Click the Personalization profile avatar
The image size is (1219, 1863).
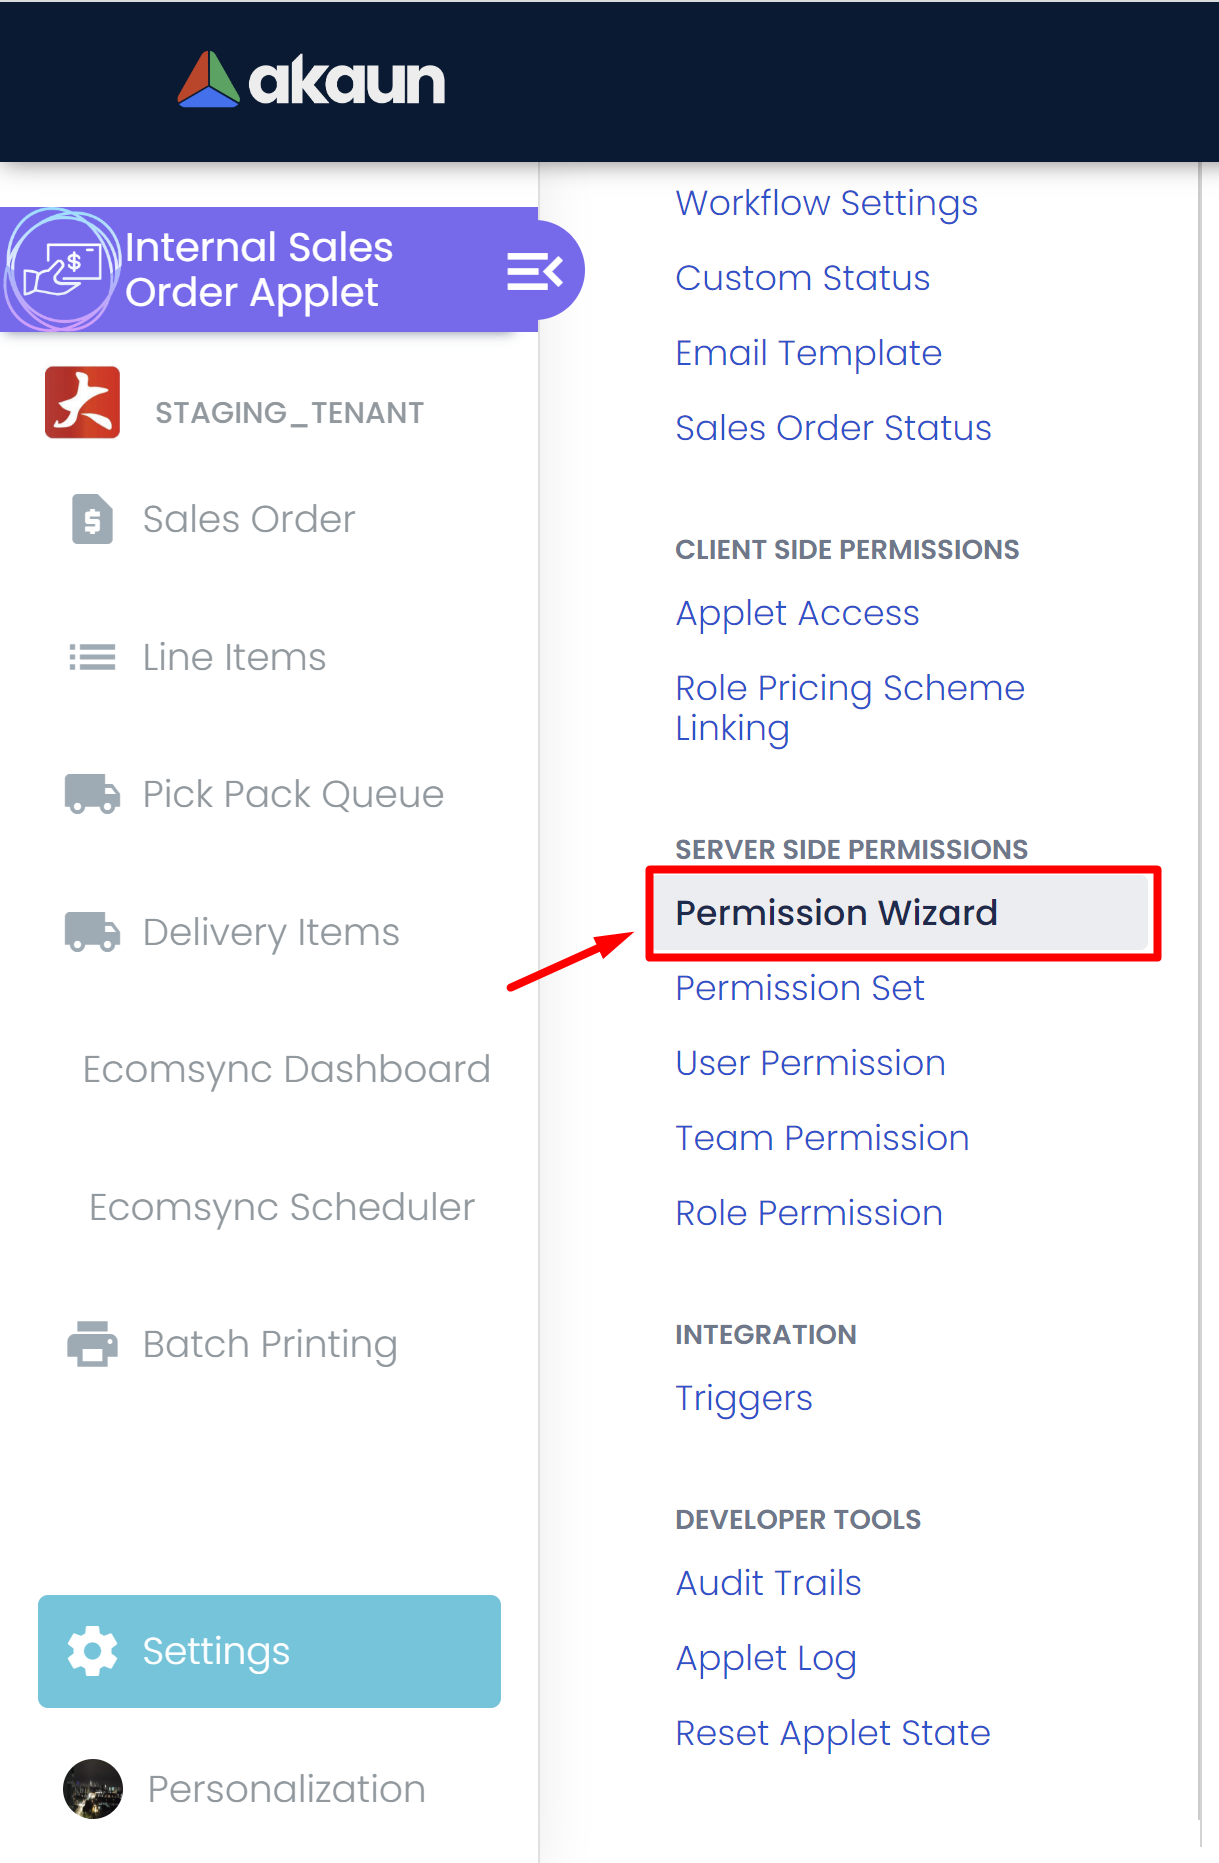tap(93, 1788)
